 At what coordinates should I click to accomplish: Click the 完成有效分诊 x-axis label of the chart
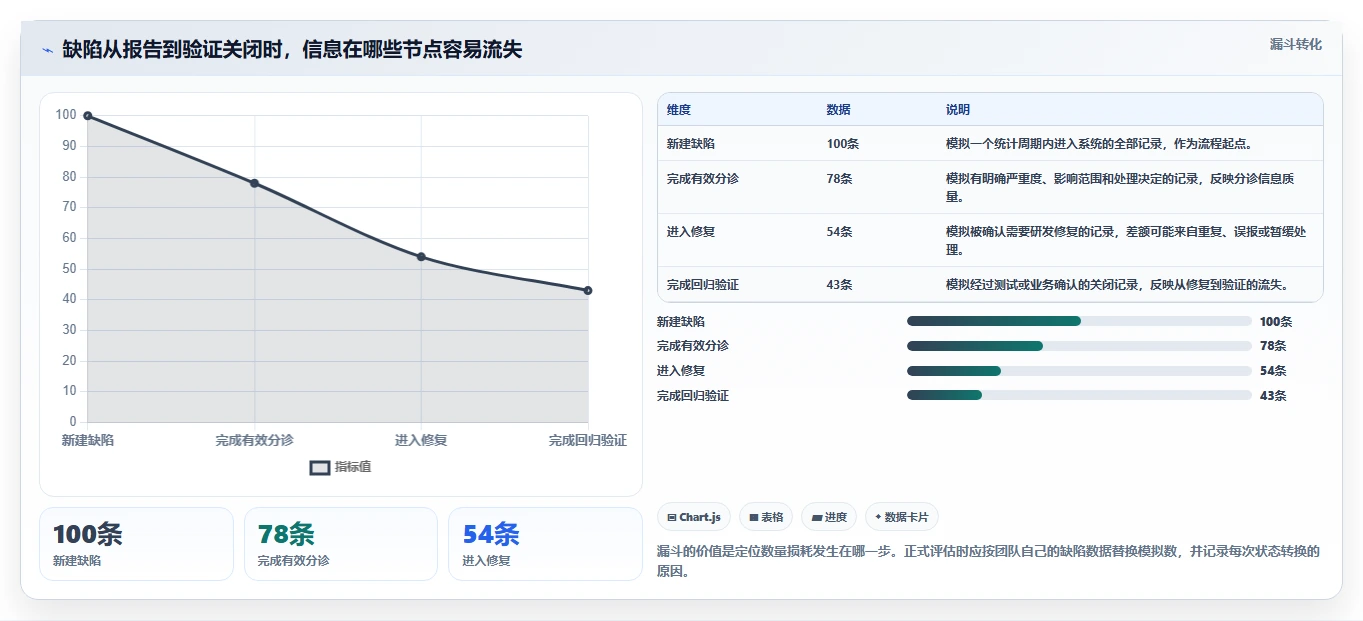pos(255,440)
